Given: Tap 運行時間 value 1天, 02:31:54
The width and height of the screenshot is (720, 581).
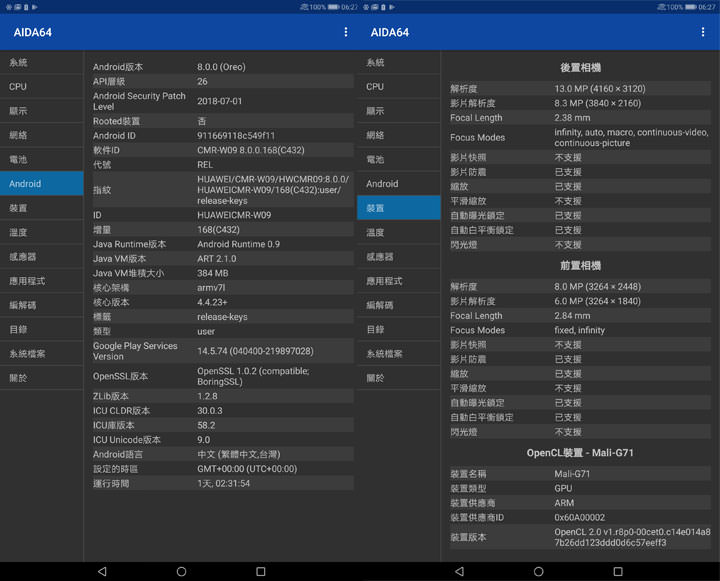Looking at the screenshot, I should pyautogui.click(x=224, y=483).
